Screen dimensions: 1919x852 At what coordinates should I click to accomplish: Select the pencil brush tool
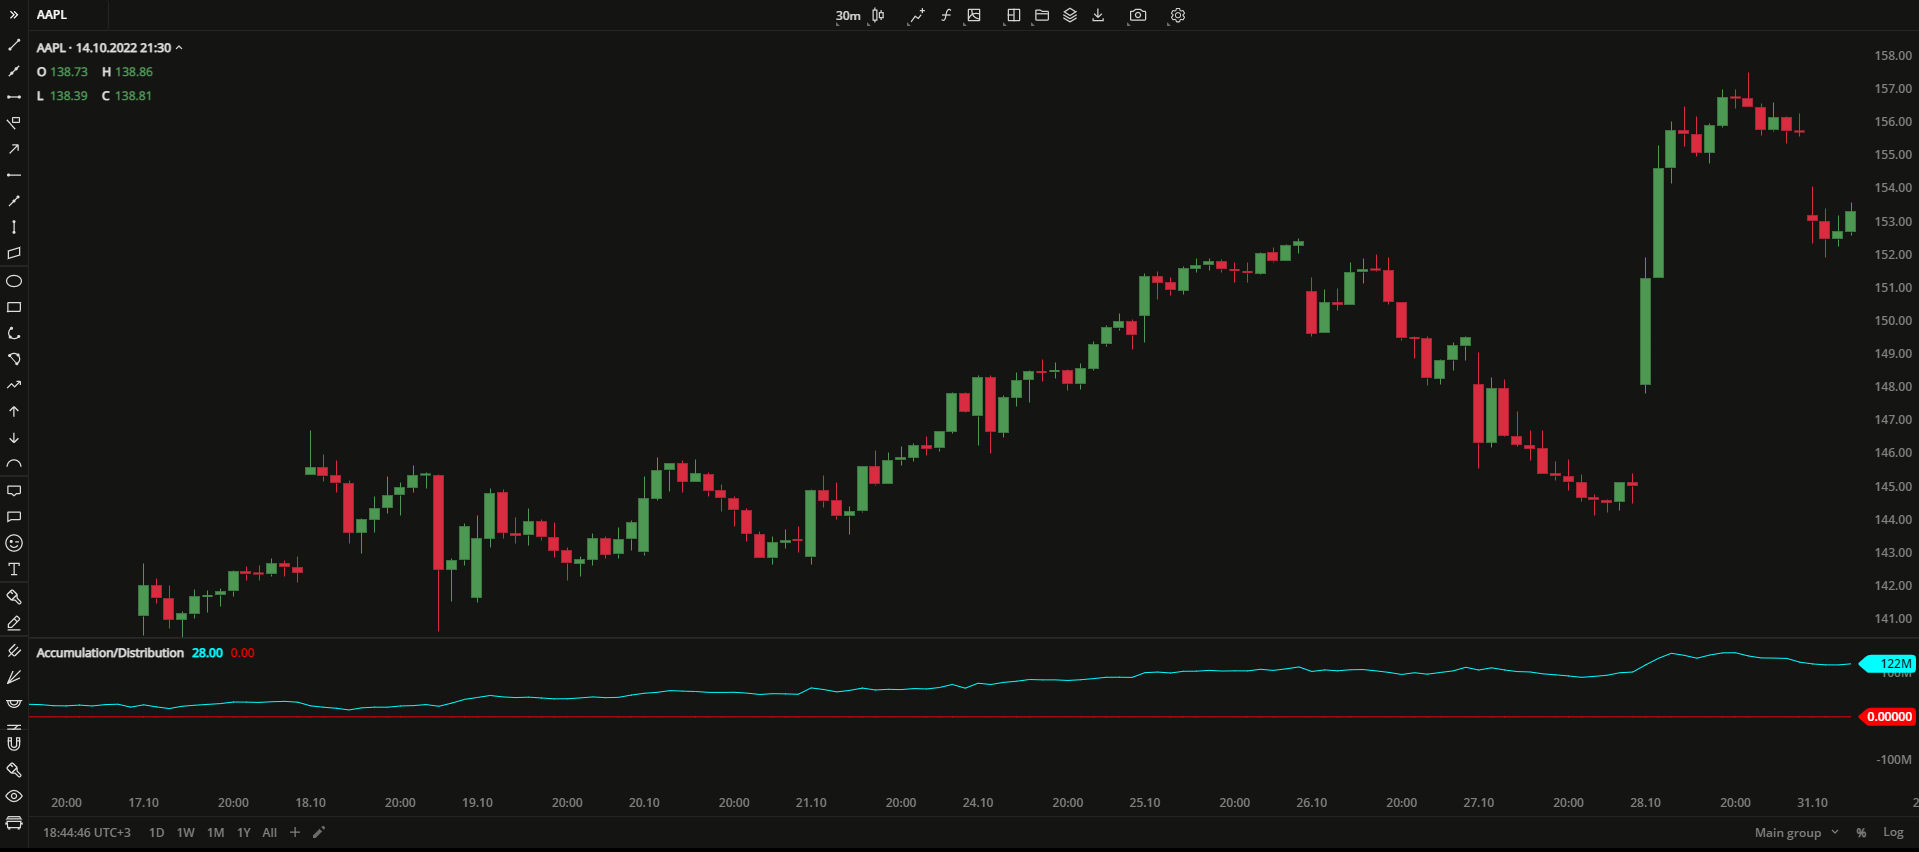pos(14,622)
